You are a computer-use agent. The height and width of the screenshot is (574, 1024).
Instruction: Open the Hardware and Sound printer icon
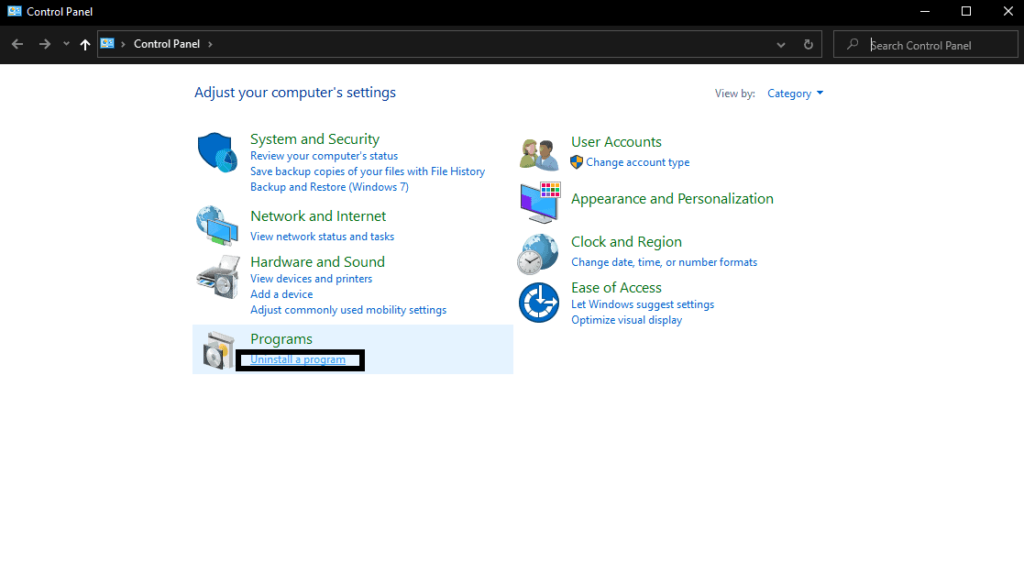[217, 277]
